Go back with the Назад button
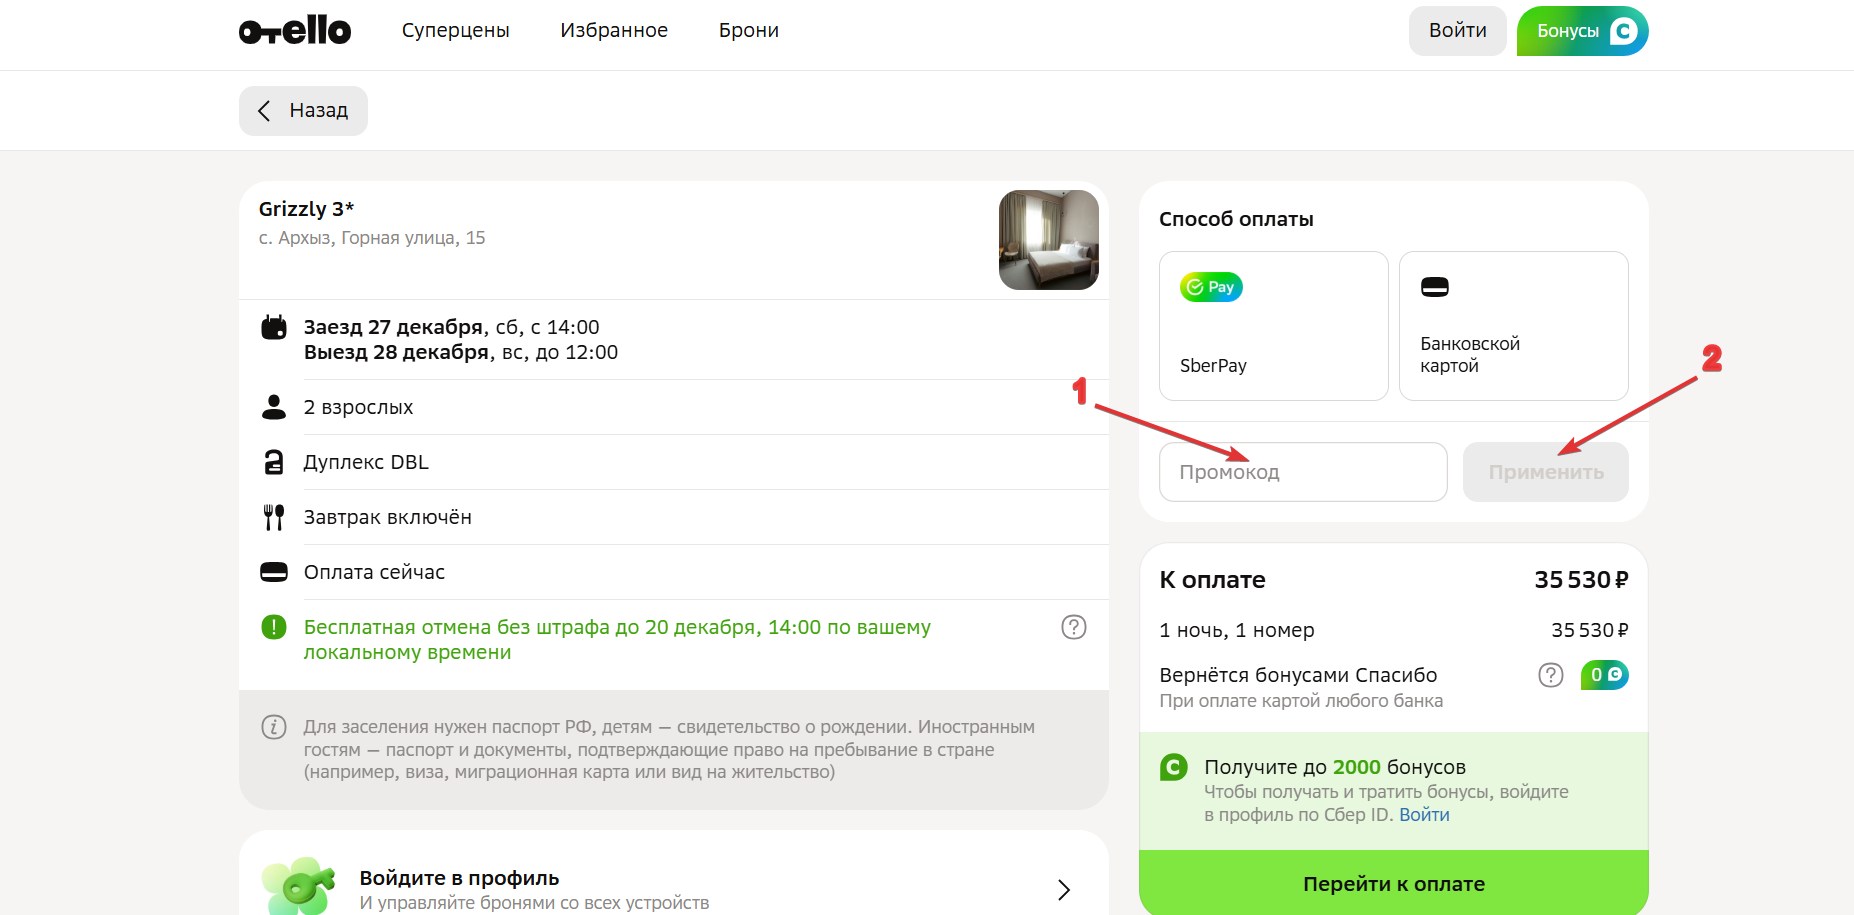The image size is (1854, 915). click(303, 111)
